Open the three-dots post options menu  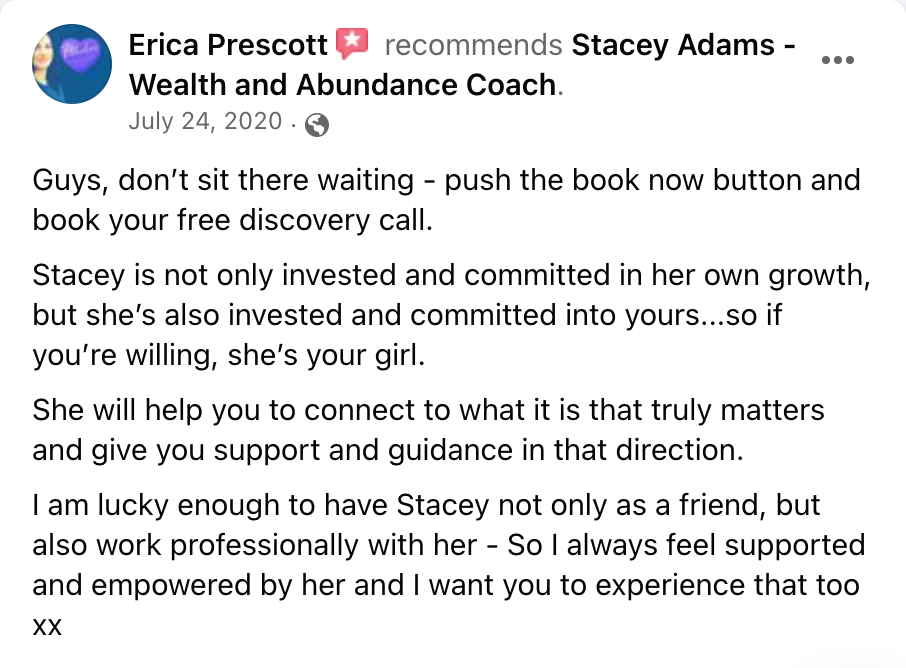tap(838, 60)
